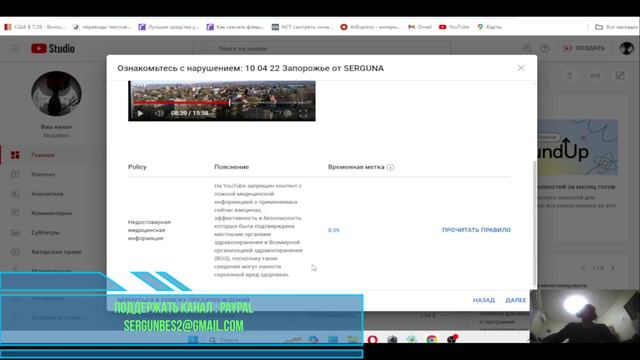Click the Policy column header
The height and width of the screenshot is (360, 640).
click(x=137, y=167)
